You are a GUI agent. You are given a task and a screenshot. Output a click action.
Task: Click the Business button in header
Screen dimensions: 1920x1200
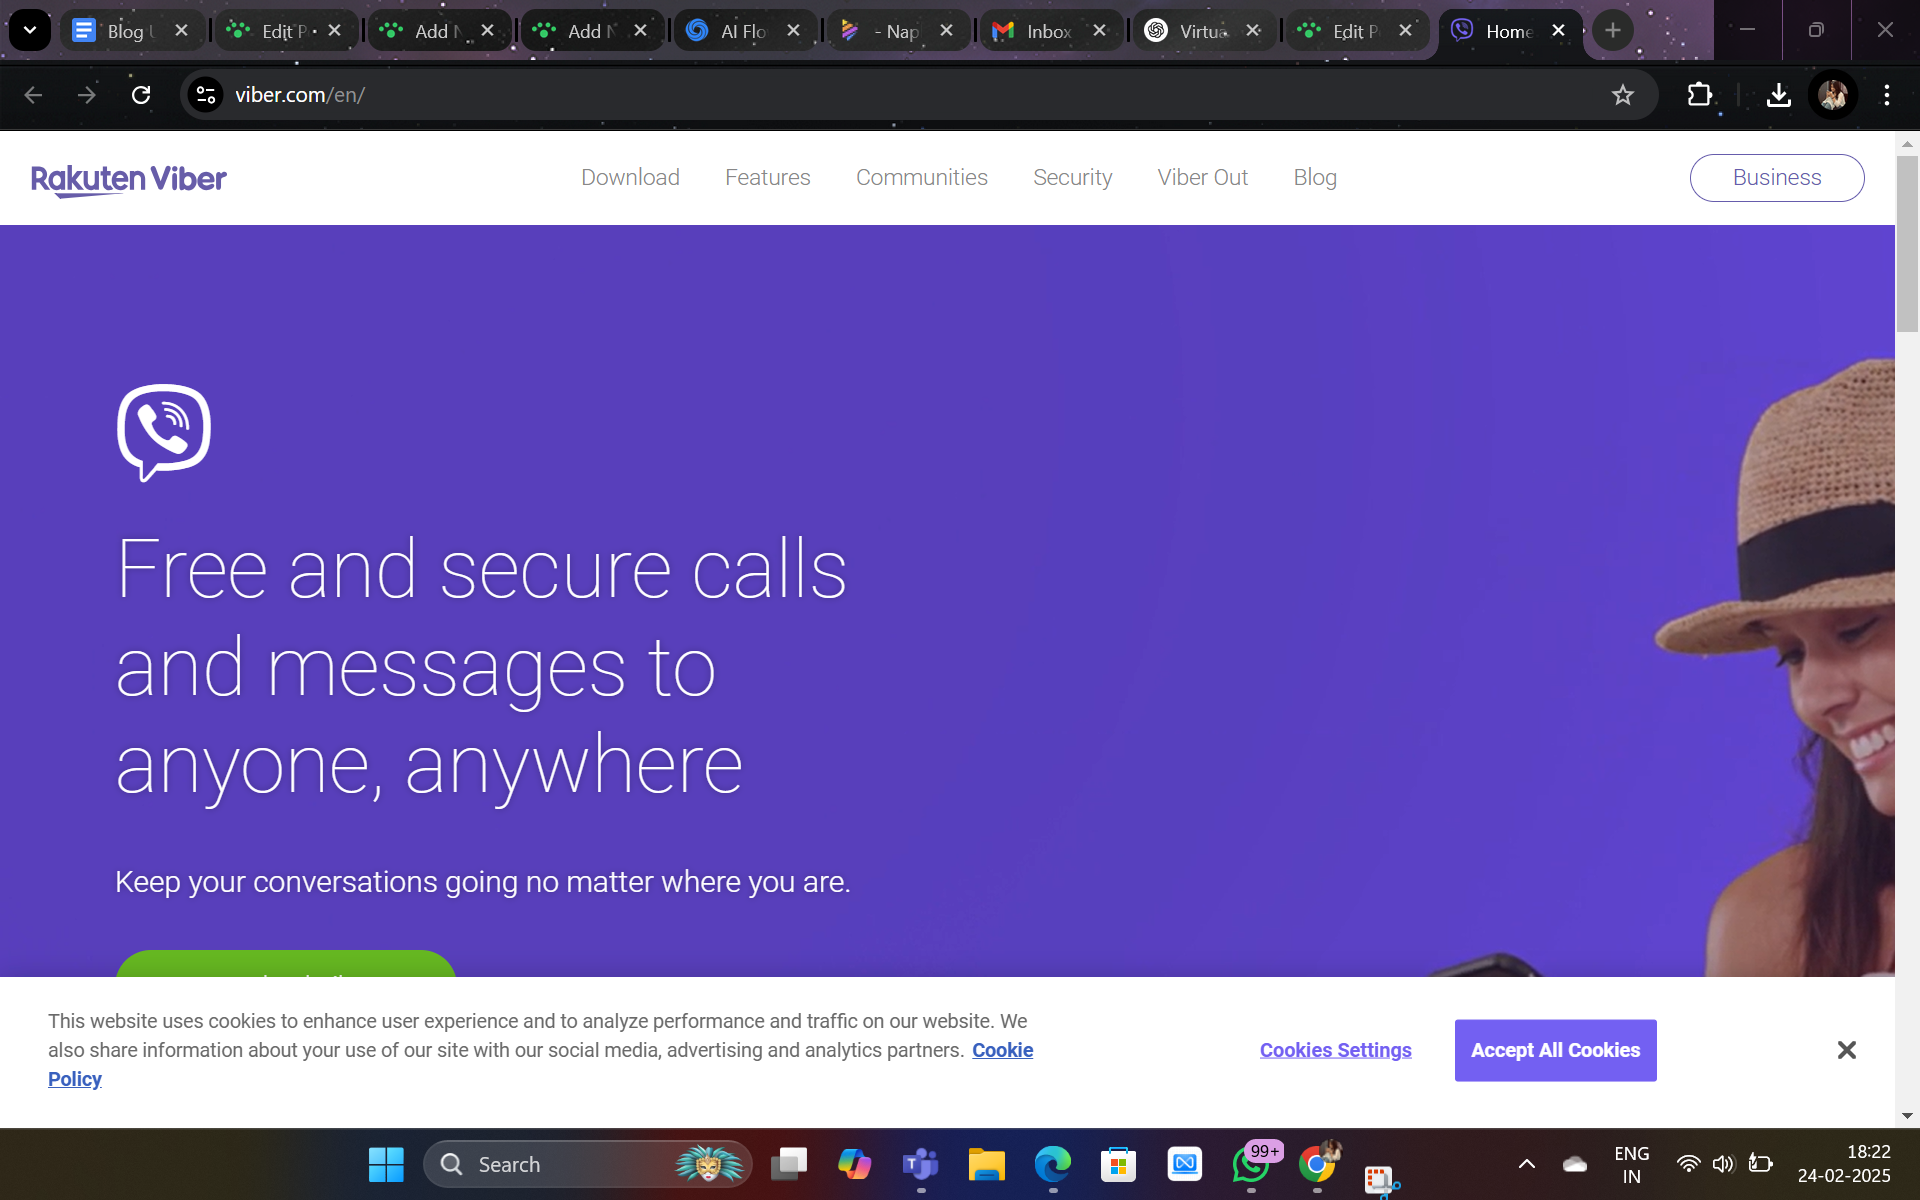(1776, 177)
